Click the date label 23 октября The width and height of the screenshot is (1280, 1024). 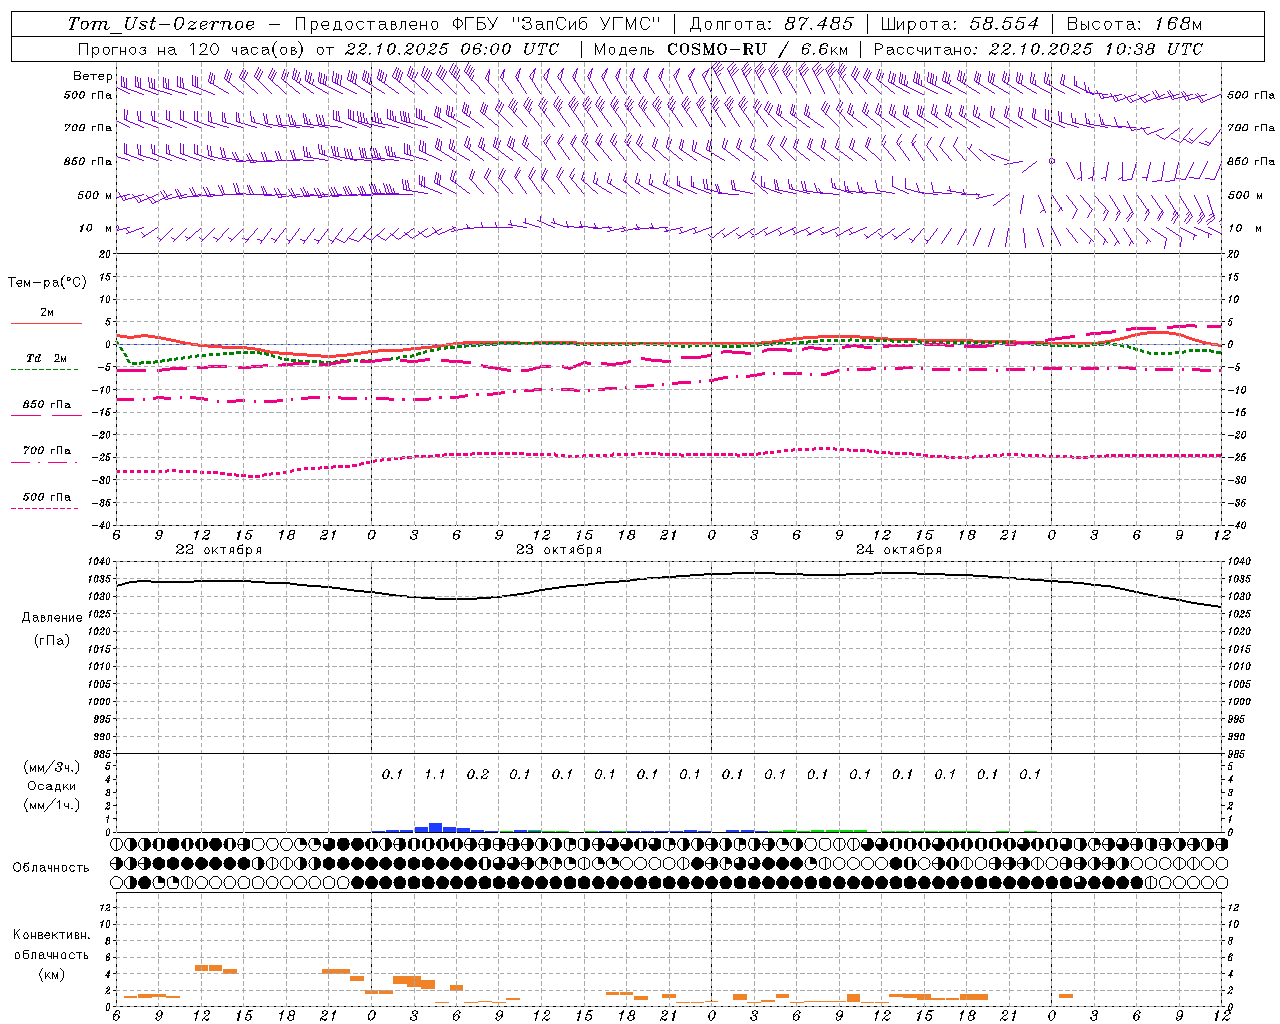[559, 550]
